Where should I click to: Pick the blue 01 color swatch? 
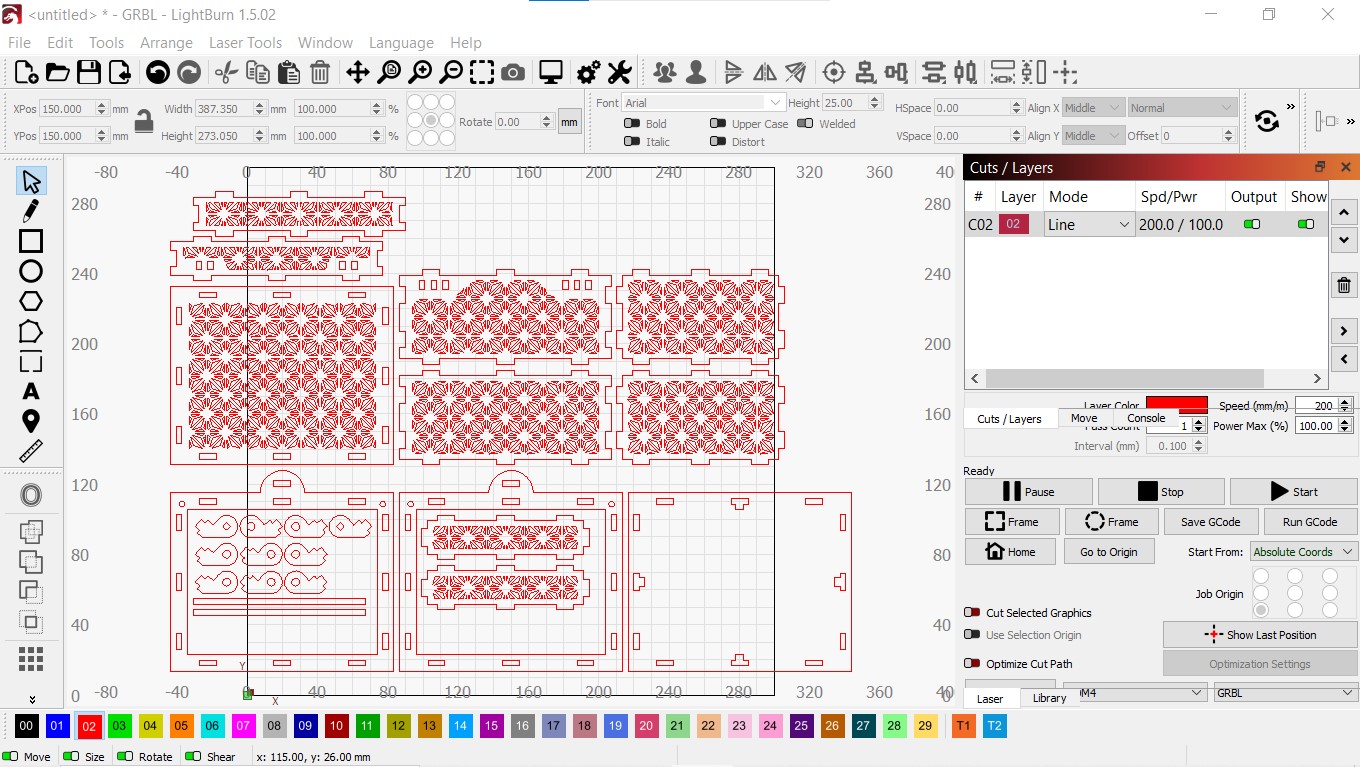[x=58, y=726]
